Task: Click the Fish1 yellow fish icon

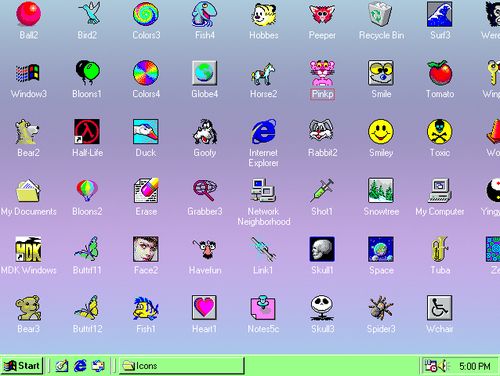Action: (146, 308)
